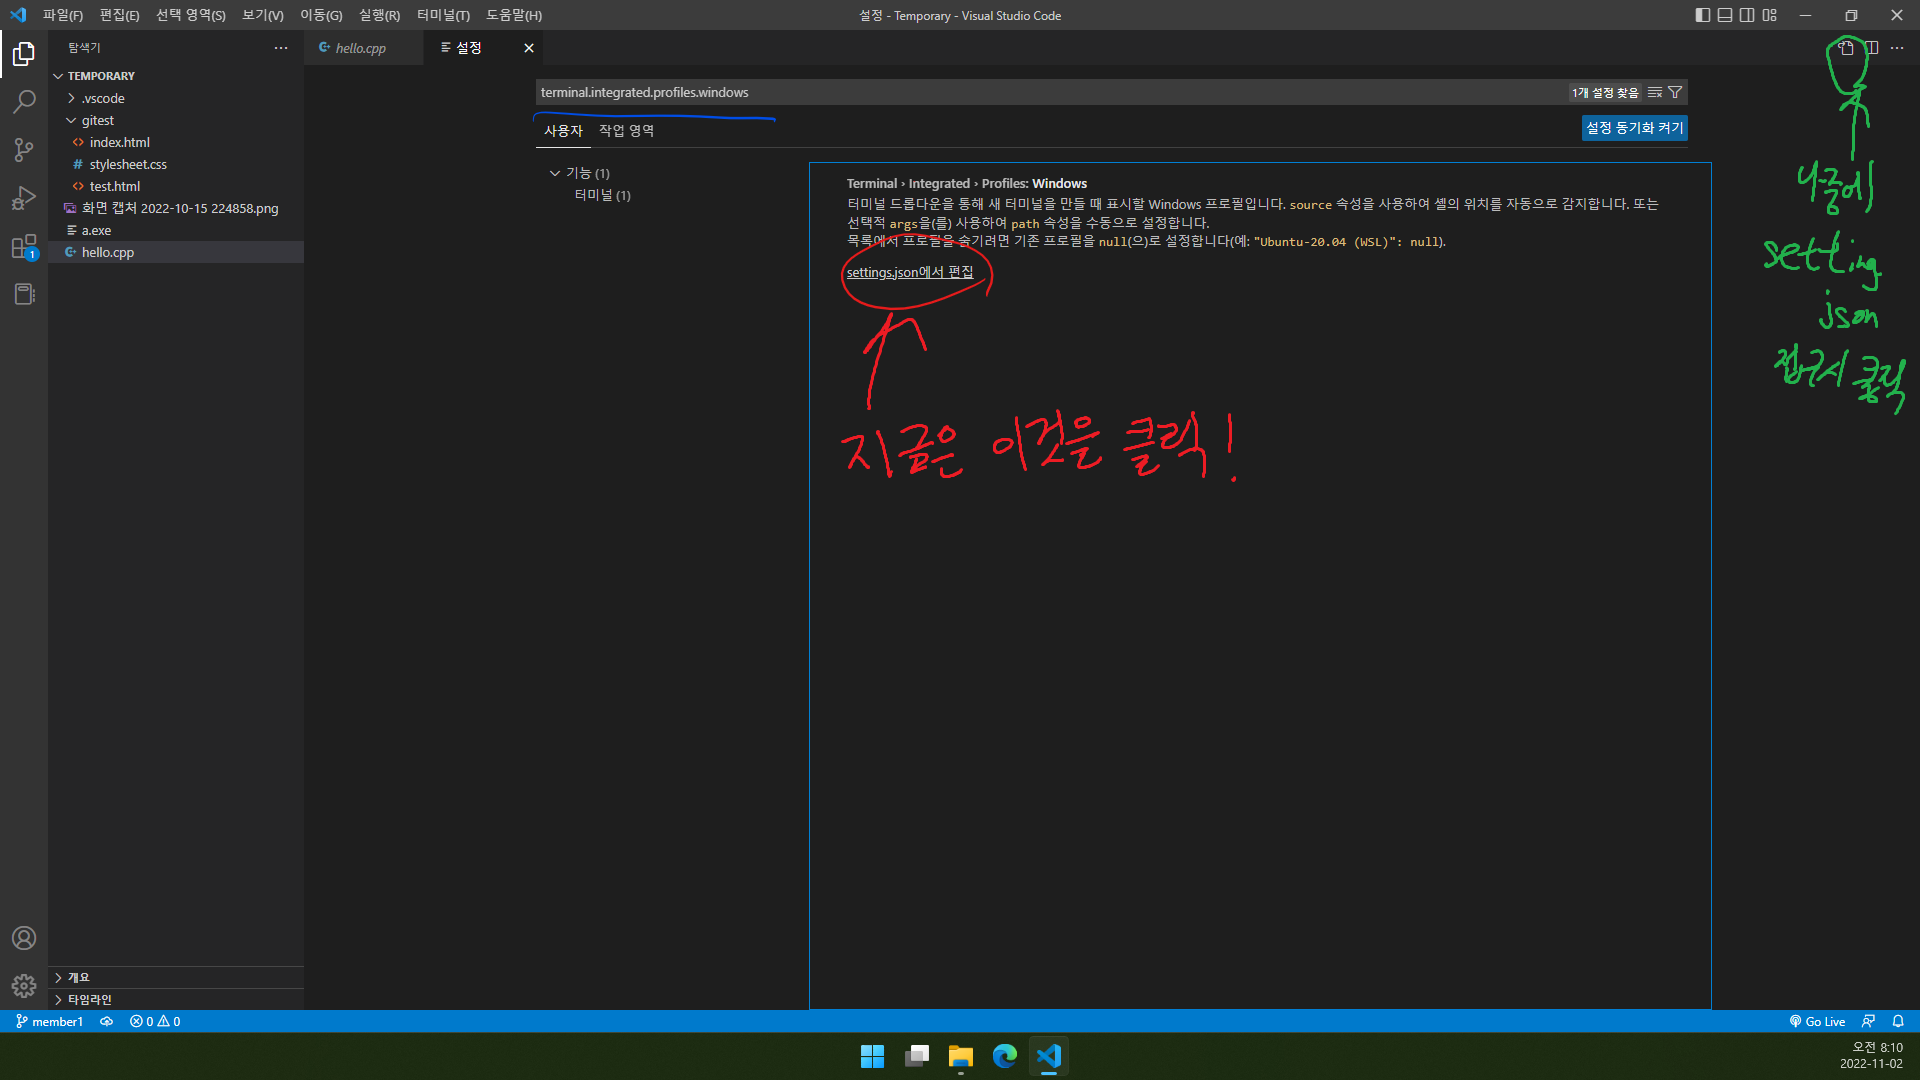Image resolution: width=1920 pixels, height=1080 pixels.
Task: Open taskbar clock showing 오전 8:10
Action: click(1871, 1056)
